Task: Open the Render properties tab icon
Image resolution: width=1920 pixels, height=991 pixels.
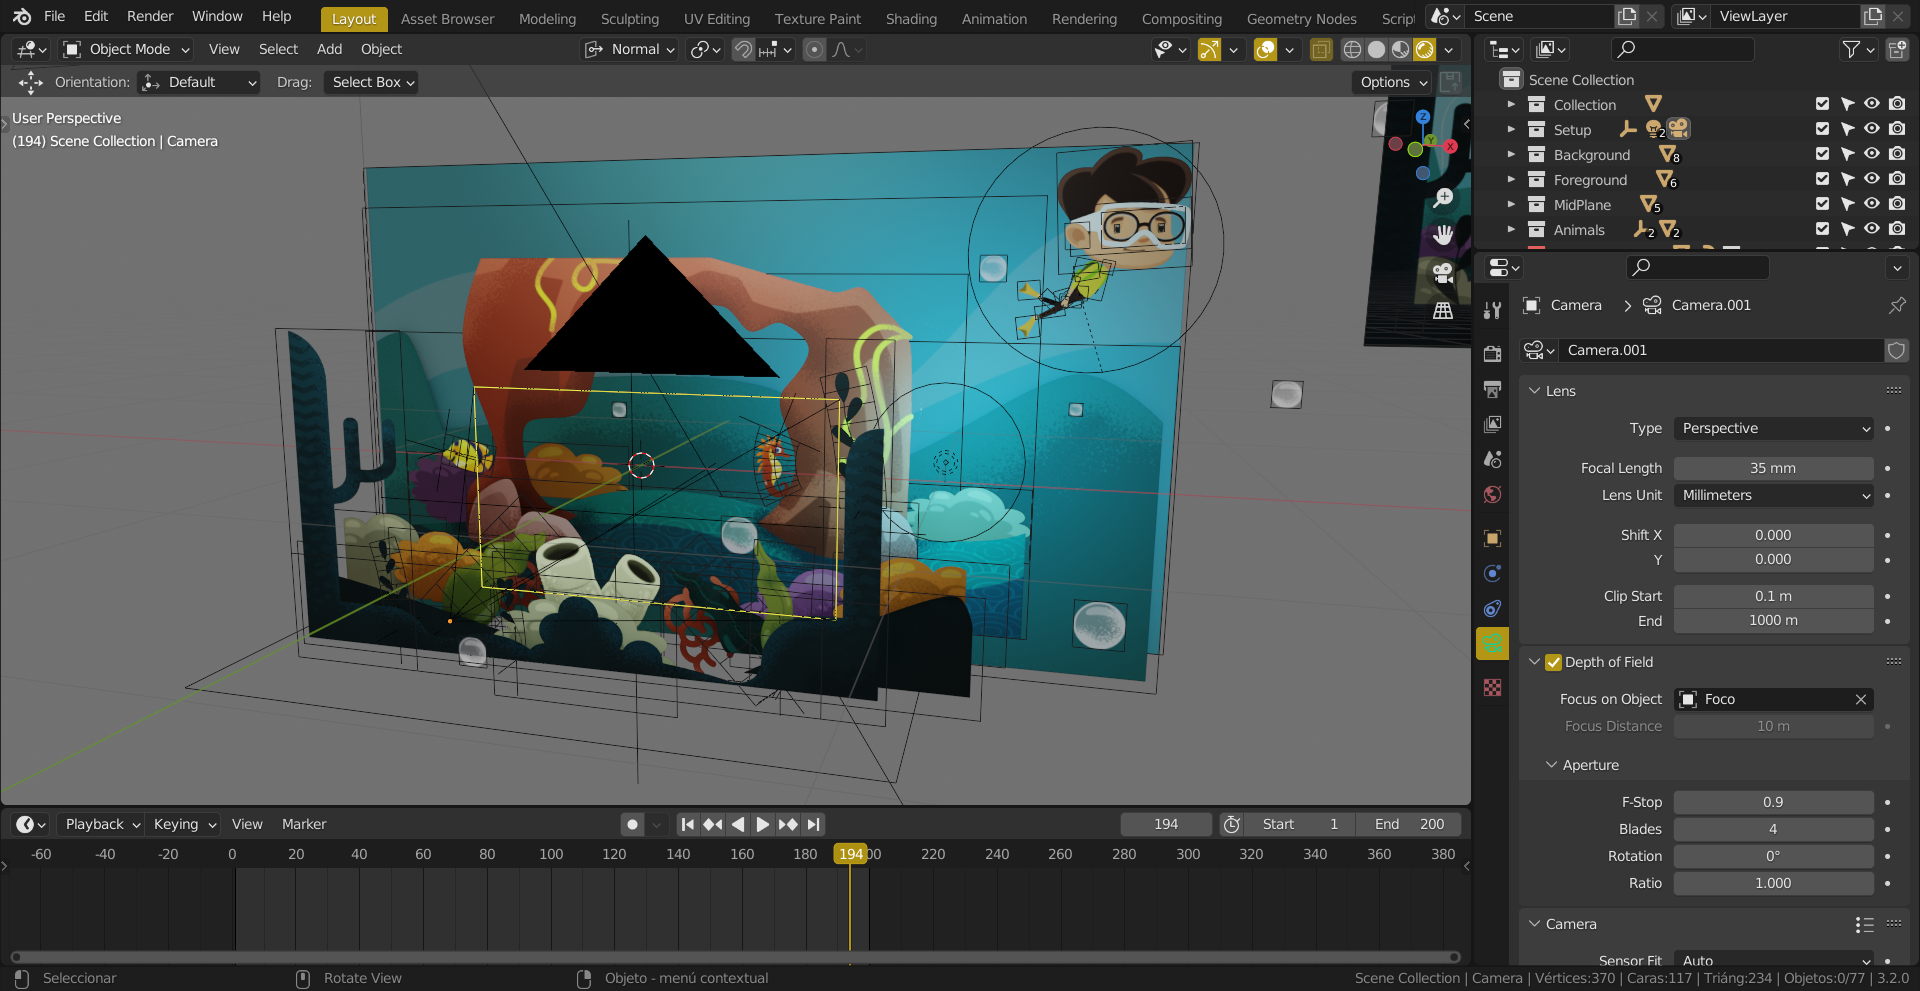Action: click(1492, 354)
